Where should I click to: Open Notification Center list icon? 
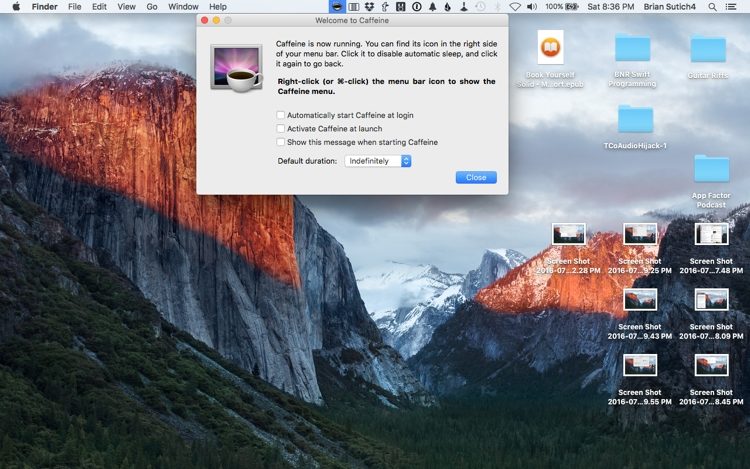(731, 7)
